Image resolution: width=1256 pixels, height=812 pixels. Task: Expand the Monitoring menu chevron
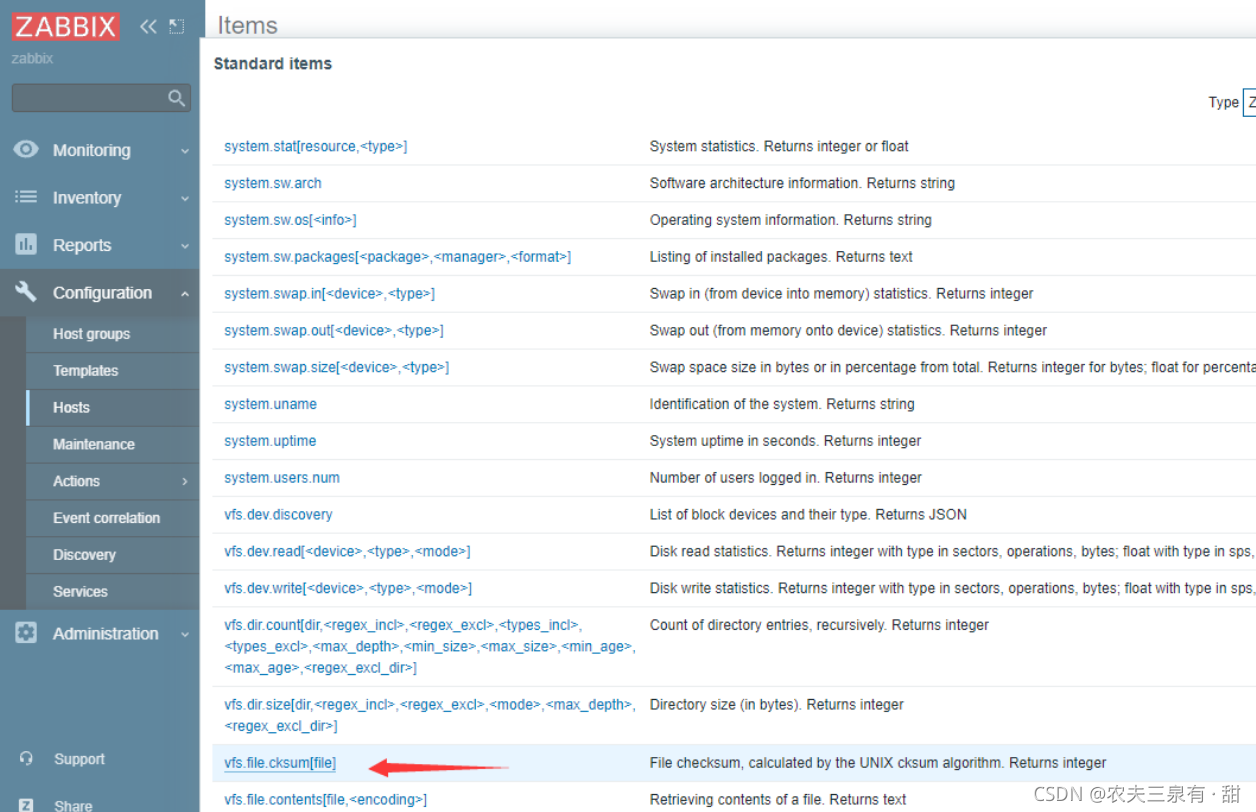point(185,151)
